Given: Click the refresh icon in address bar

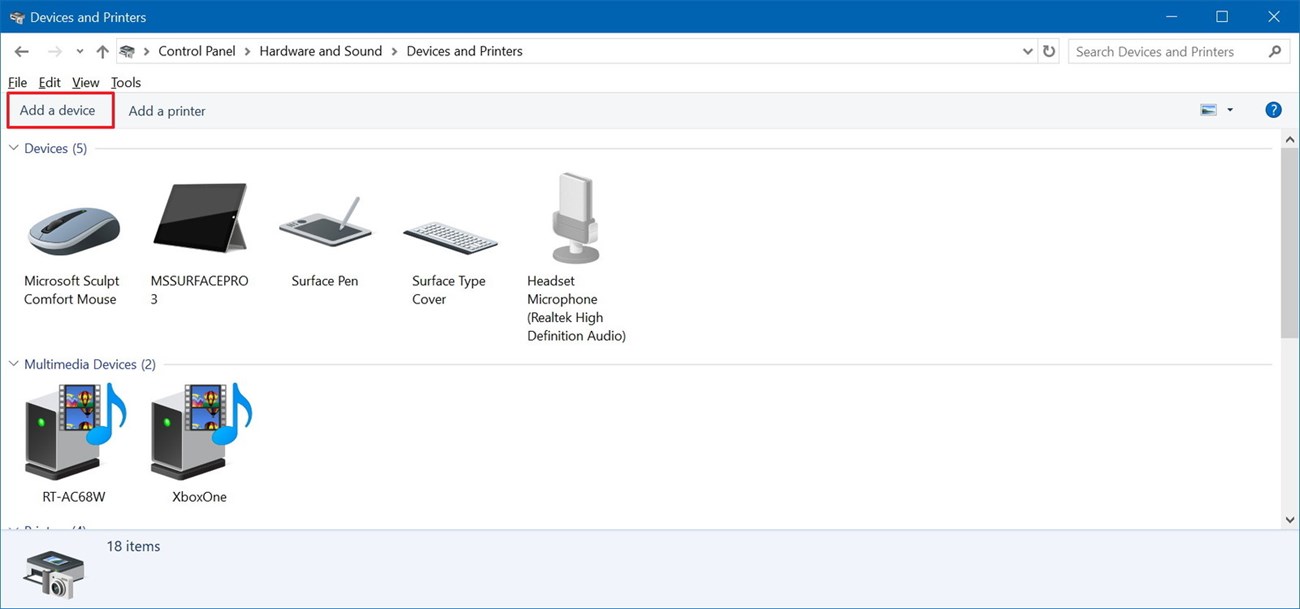Looking at the screenshot, I should click(1048, 51).
